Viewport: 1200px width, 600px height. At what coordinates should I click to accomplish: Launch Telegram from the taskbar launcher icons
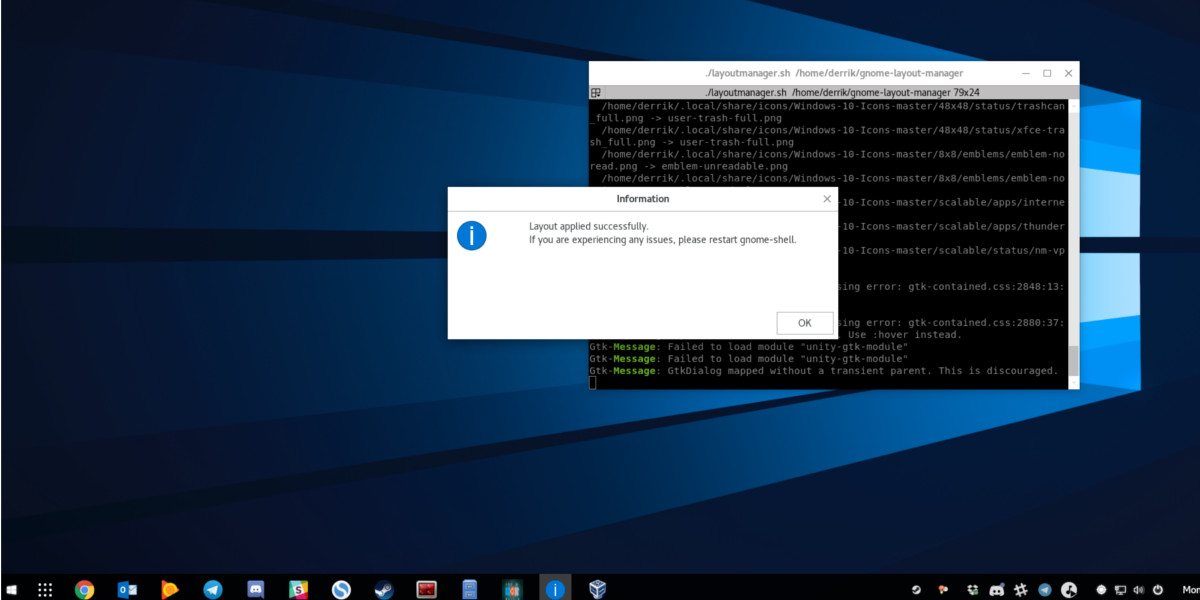click(x=213, y=590)
